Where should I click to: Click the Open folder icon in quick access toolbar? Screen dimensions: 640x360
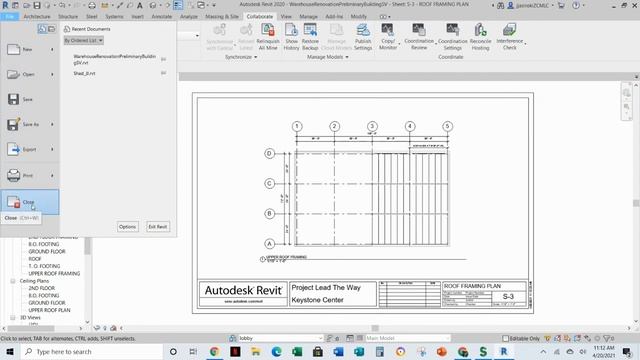(x=27, y=5)
